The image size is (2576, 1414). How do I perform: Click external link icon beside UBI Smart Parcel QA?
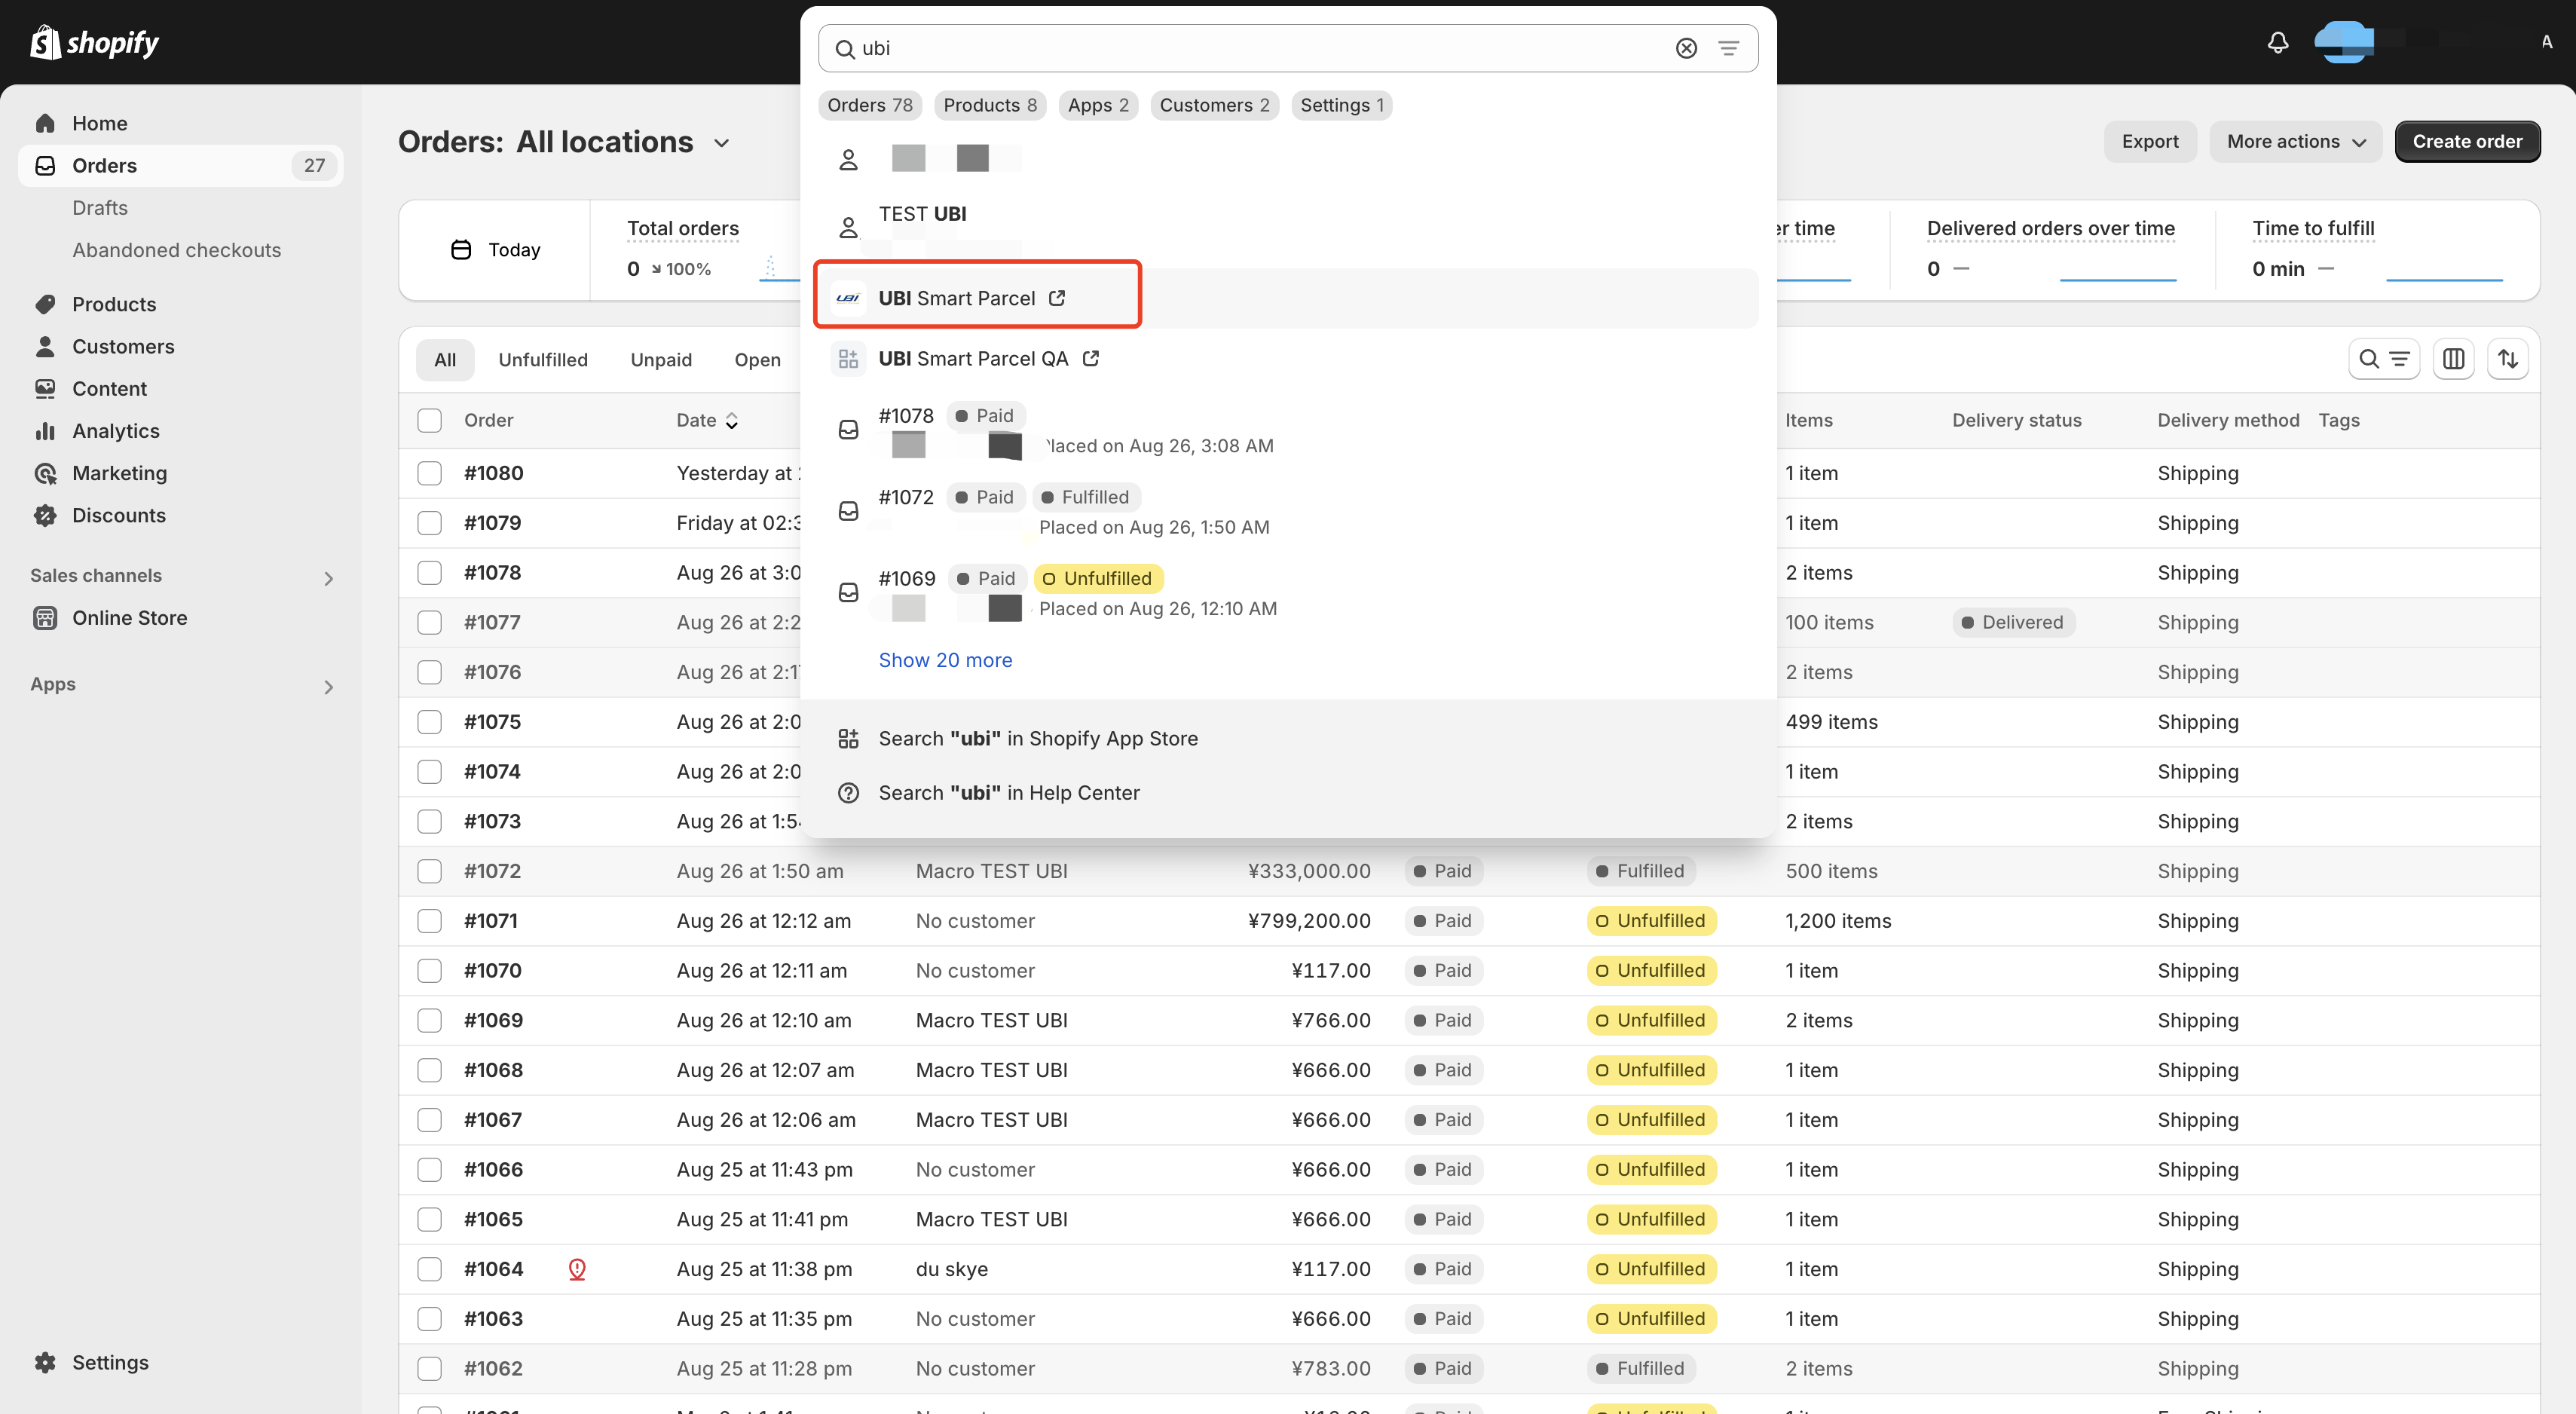(1091, 358)
